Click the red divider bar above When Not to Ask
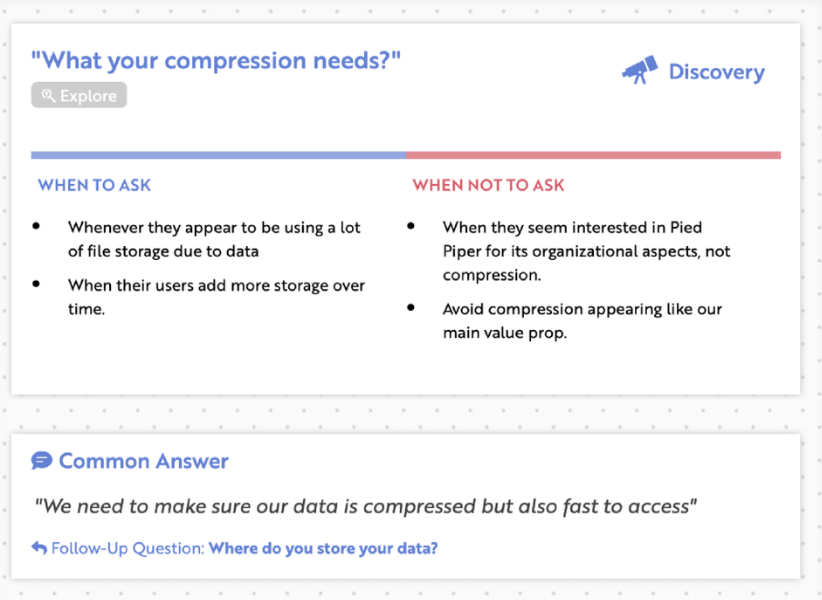Viewport: 822px width, 600px height. click(x=593, y=155)
